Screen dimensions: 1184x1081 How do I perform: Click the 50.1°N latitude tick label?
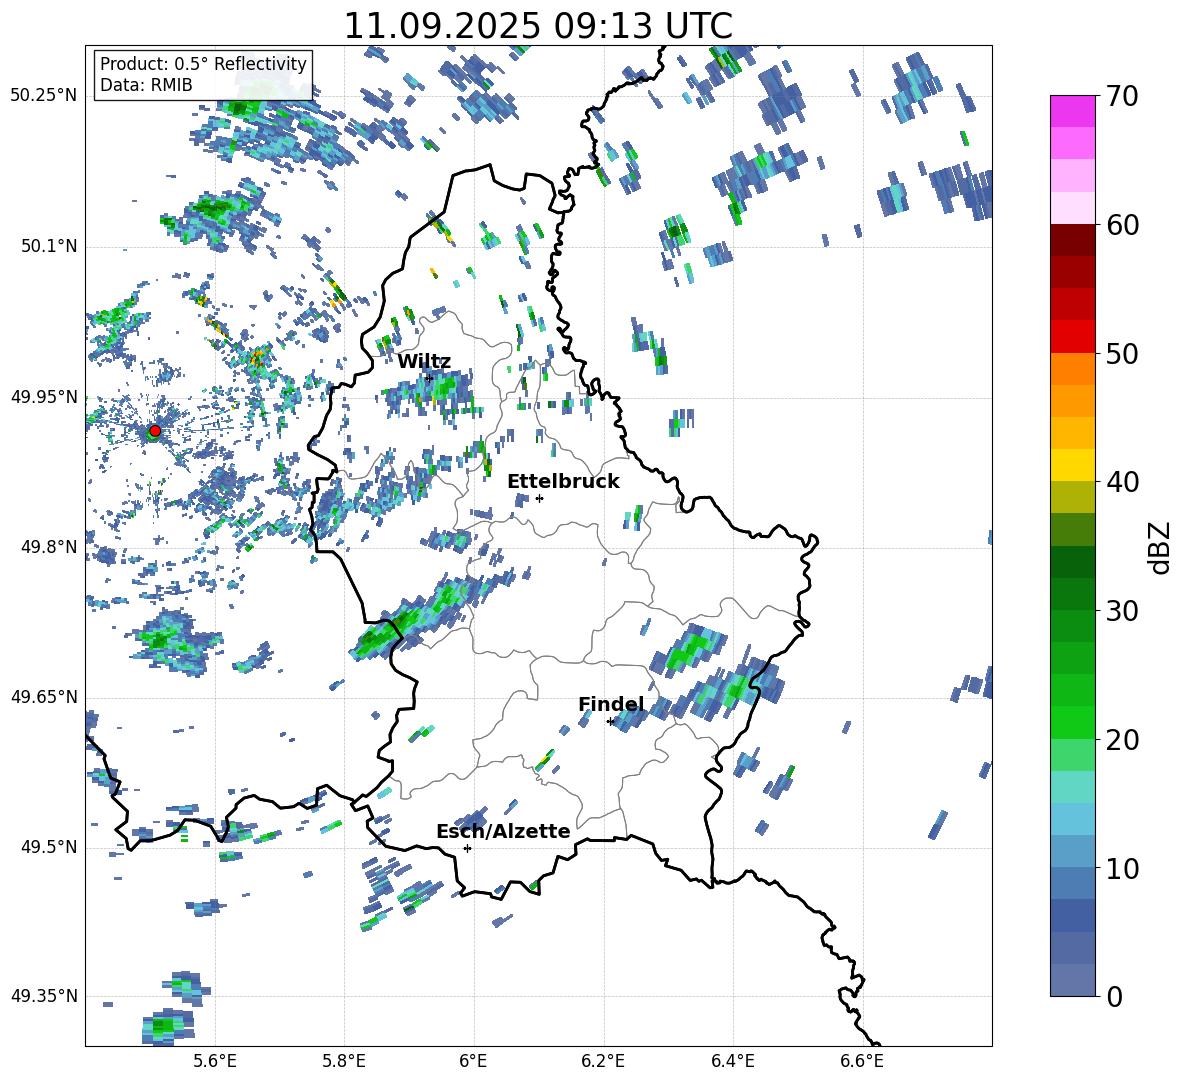pyautogui.click(x=48, y=246)
